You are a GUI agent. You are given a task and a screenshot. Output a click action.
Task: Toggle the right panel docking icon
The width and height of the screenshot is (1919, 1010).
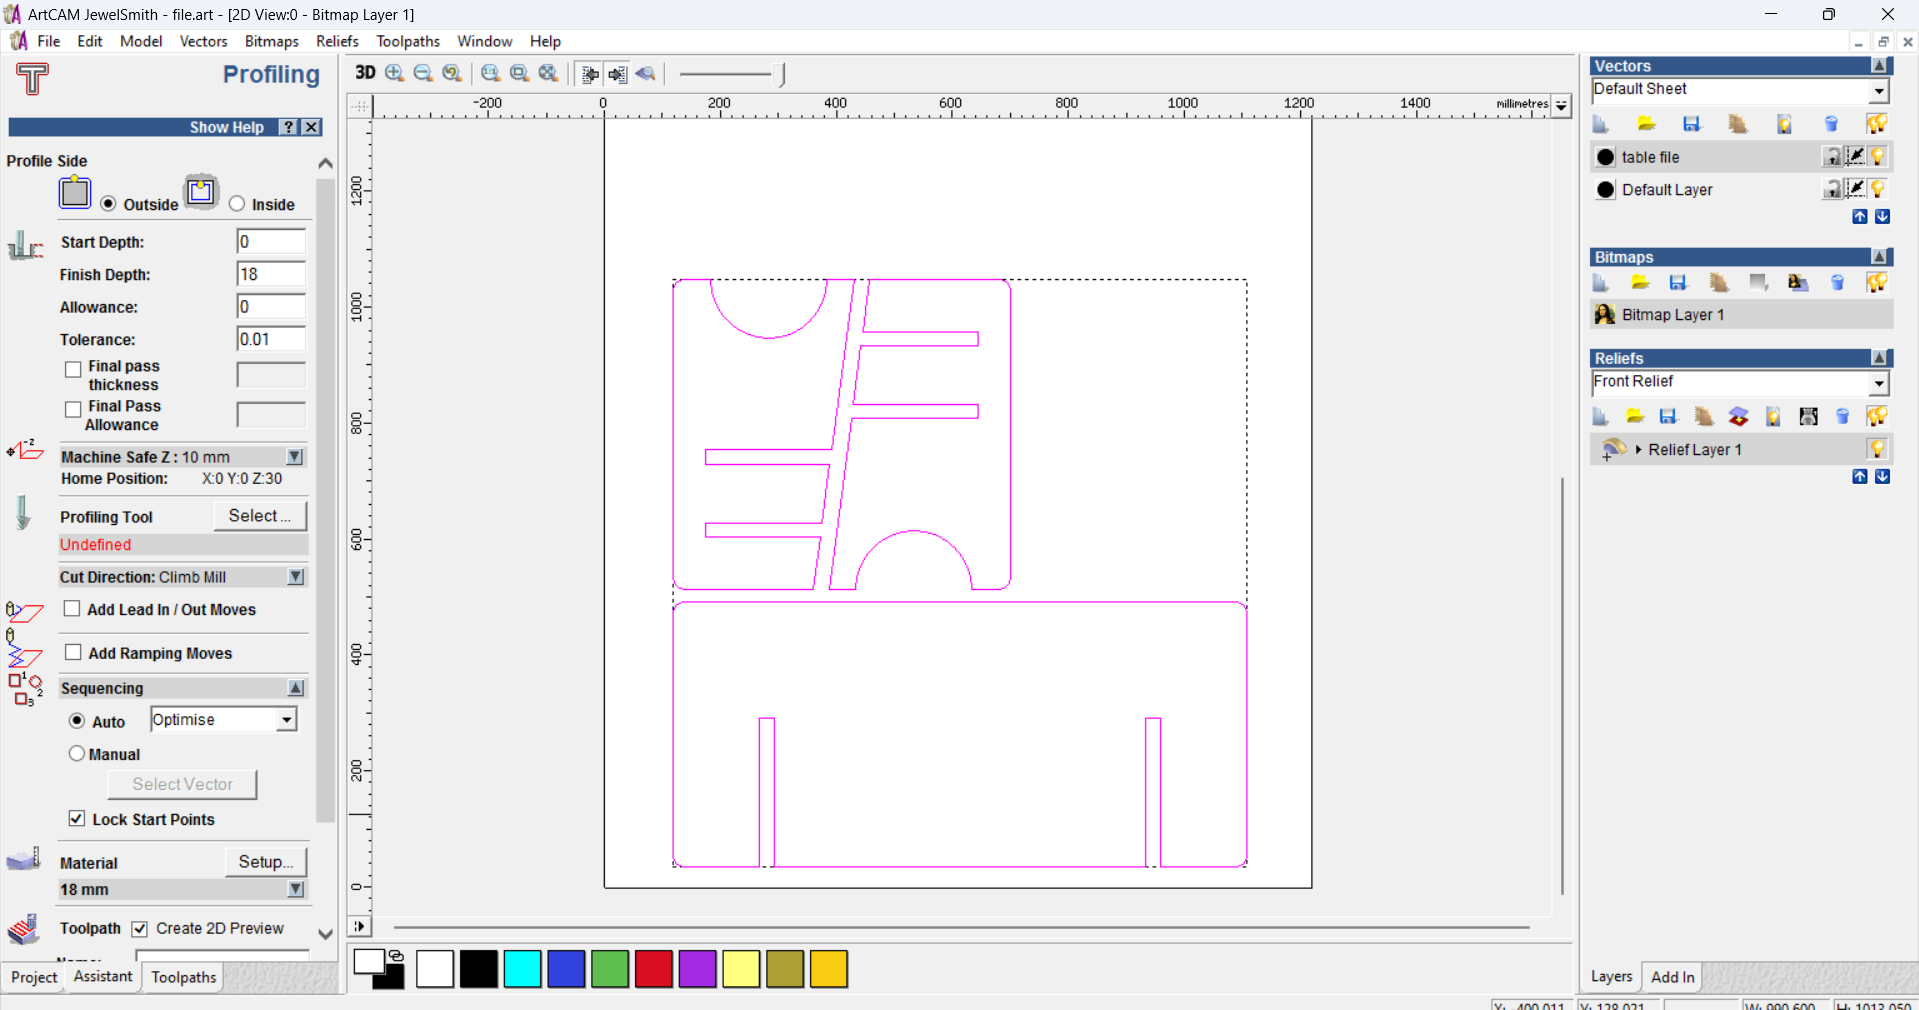pyautogui.click(x=618, y=74)
